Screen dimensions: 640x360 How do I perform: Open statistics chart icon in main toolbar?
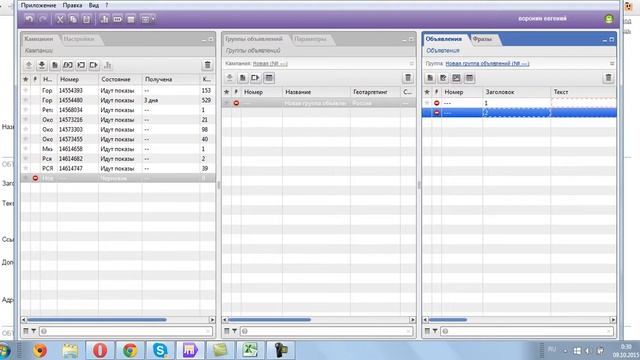(104, 19)
